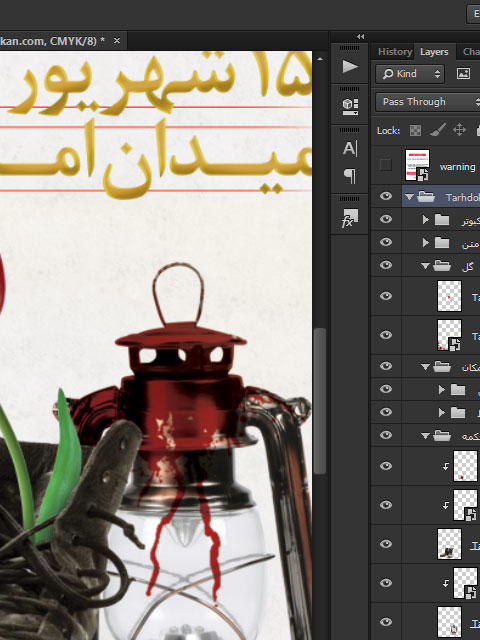Click the canvas vertical scrollbar thumb
This screenshot has height=640, width=480.
click(x=320, y=400)
